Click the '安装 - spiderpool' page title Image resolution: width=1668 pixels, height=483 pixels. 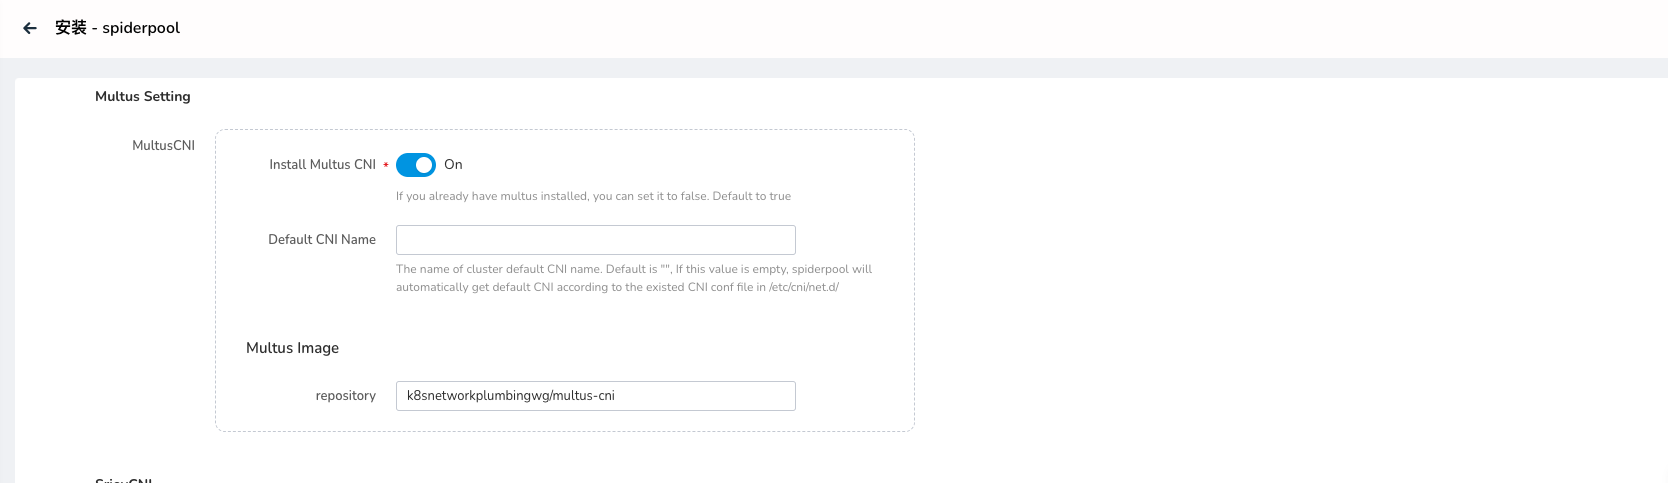pos(117,28)
